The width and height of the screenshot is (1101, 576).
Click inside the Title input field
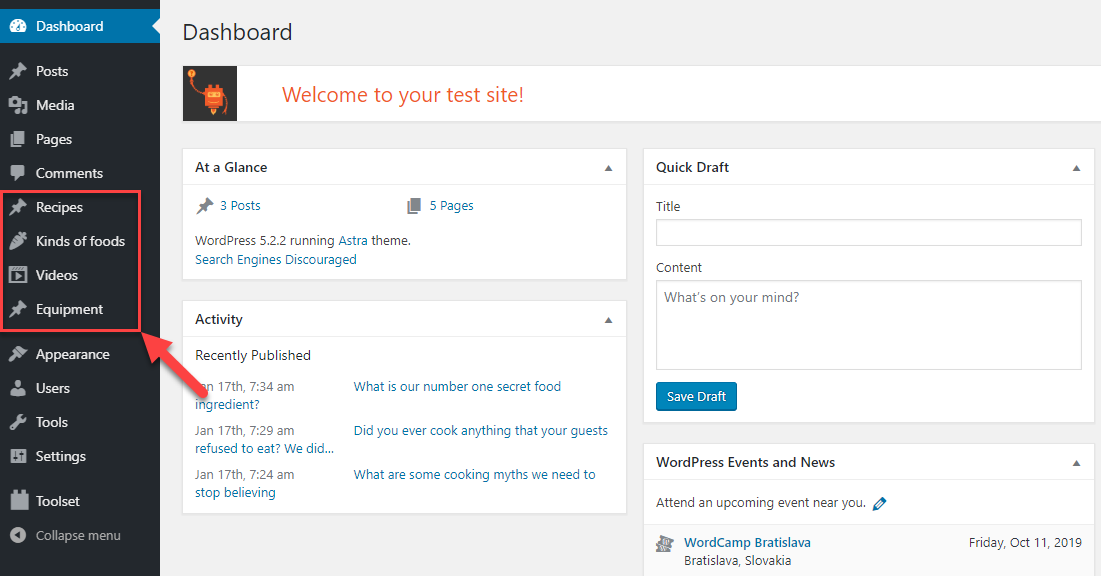868,232
